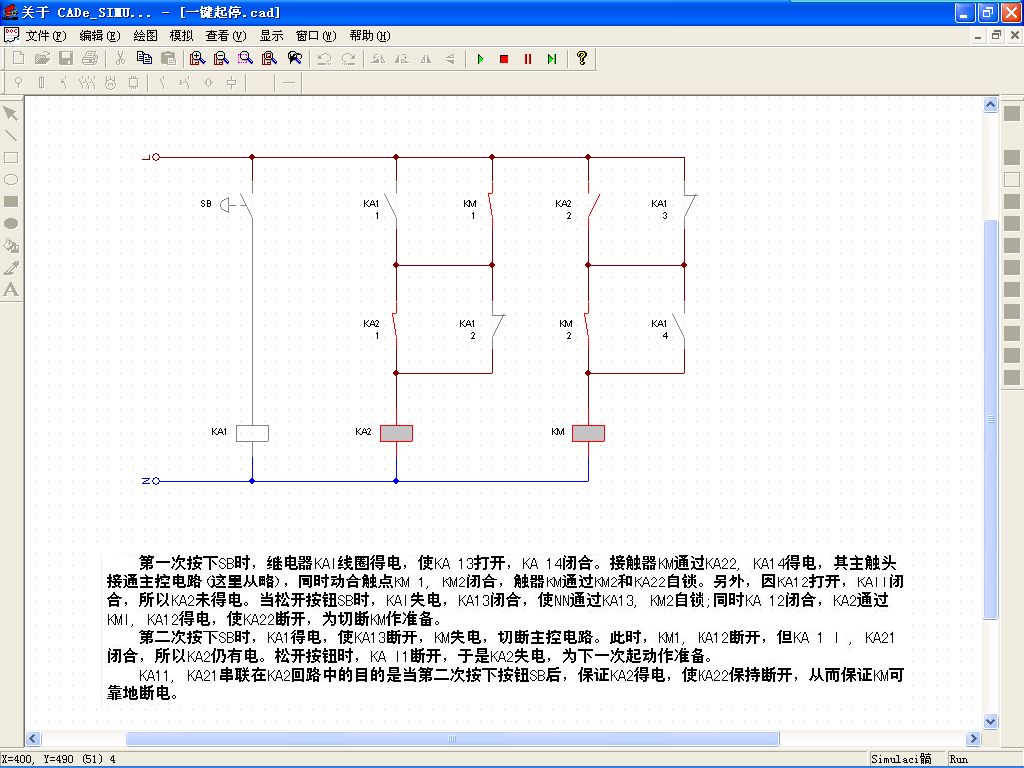
Task: Rotate the component right
Action: pos(402,59)
